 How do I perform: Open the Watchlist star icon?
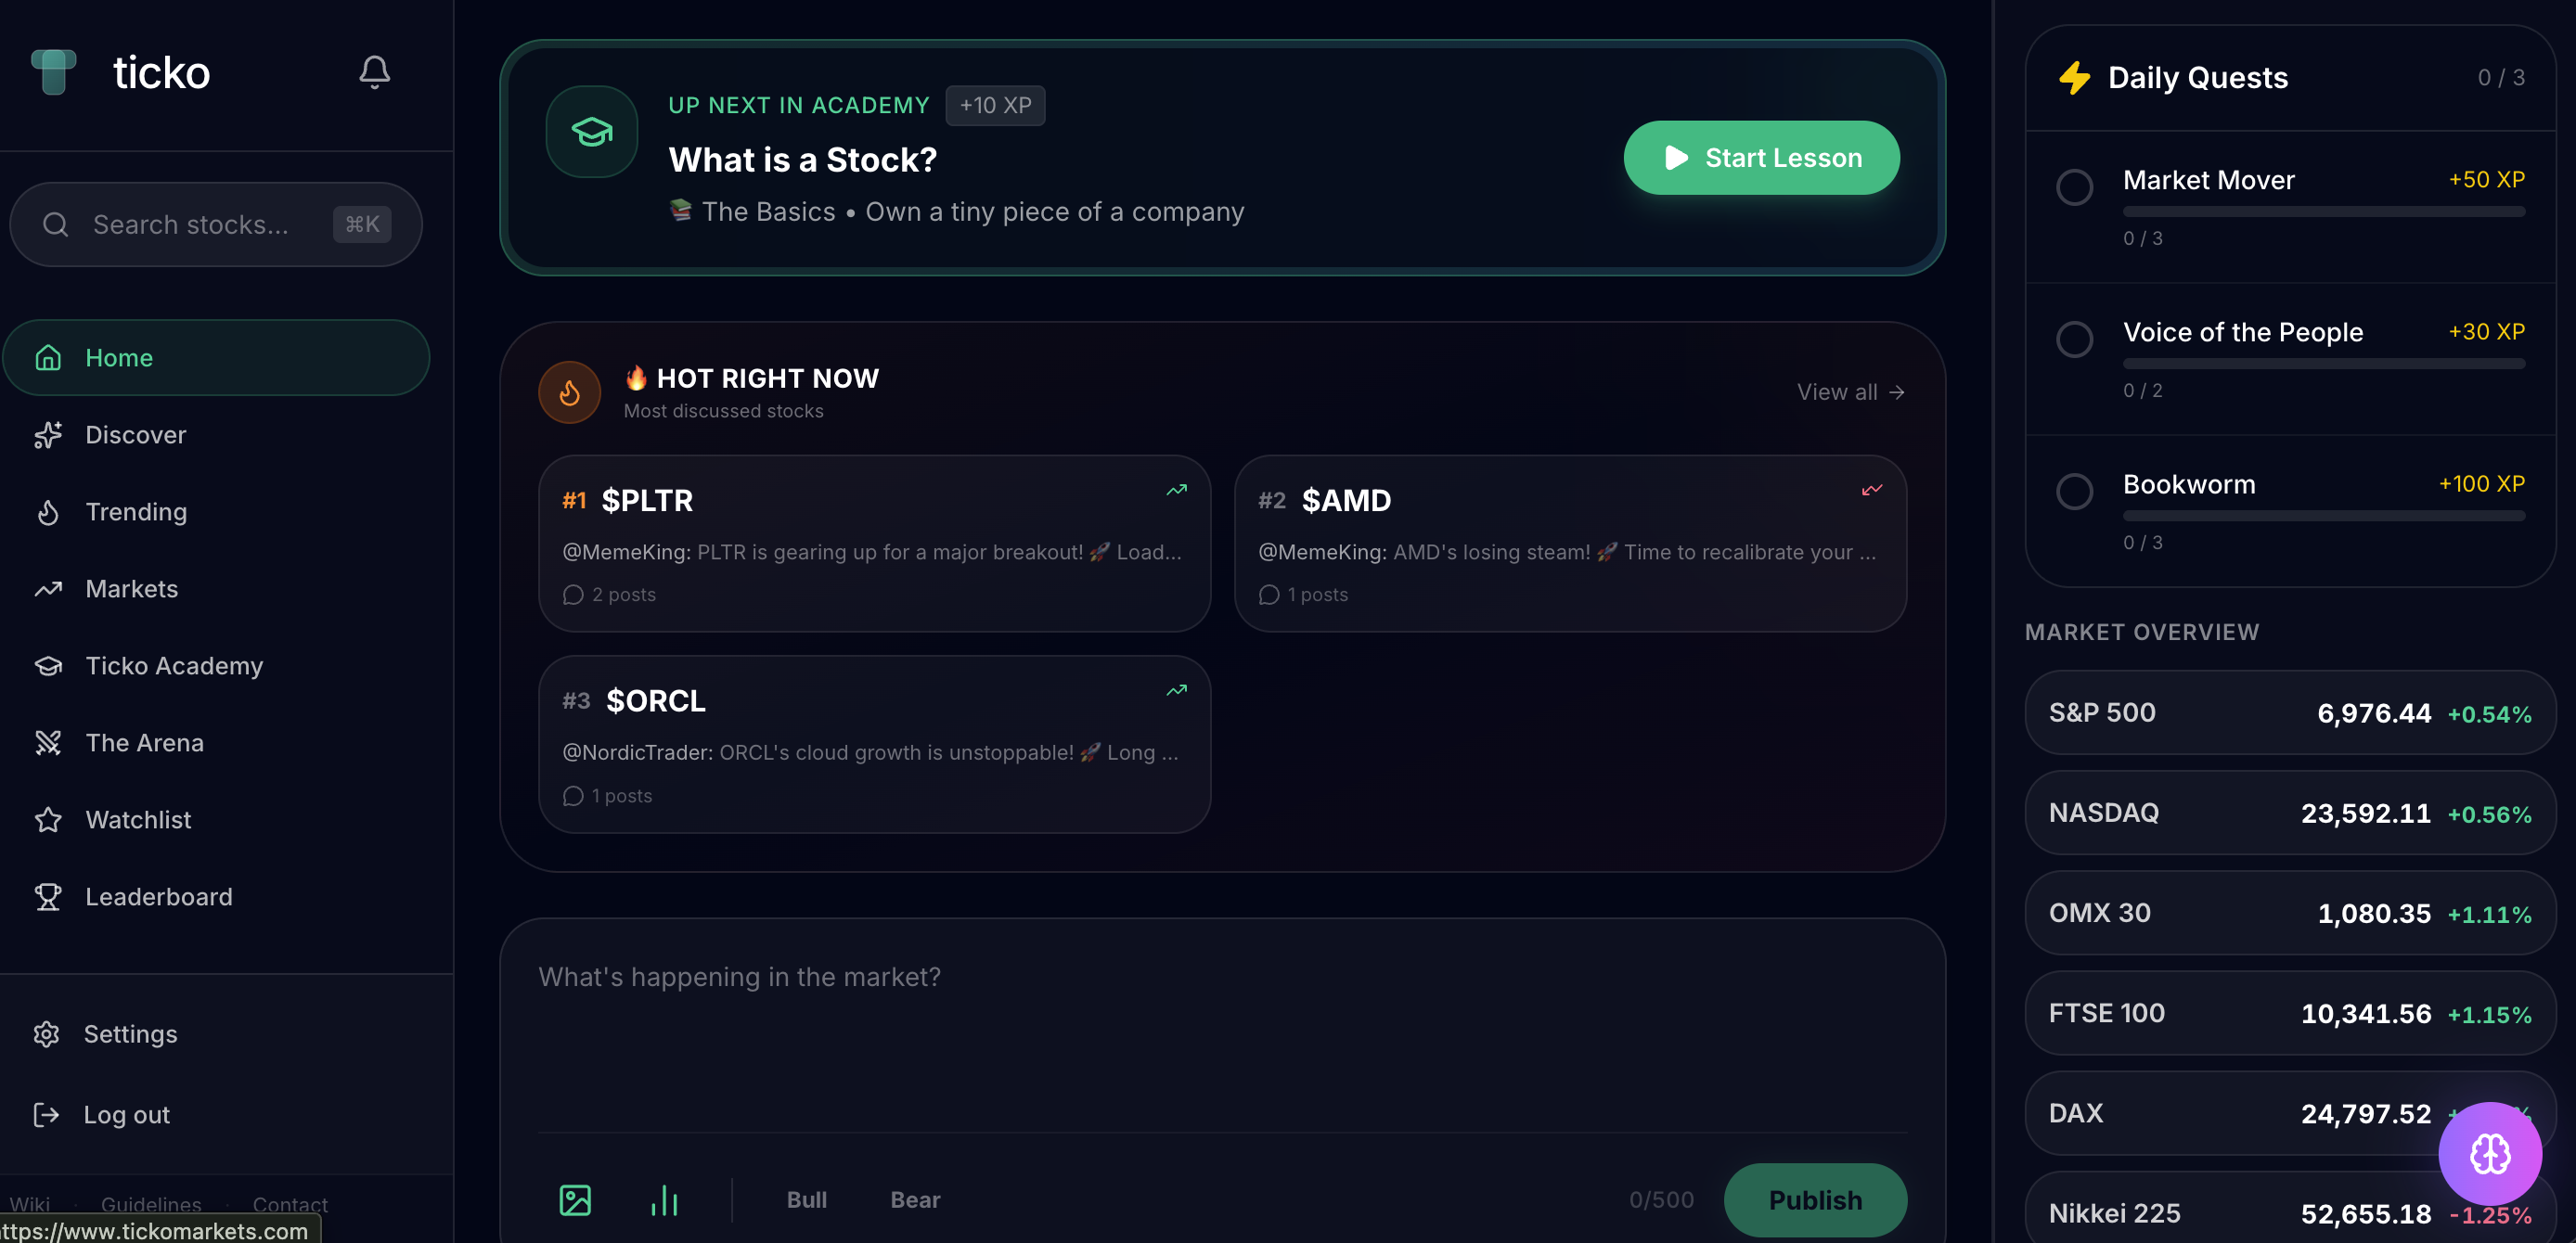(48, 820)
